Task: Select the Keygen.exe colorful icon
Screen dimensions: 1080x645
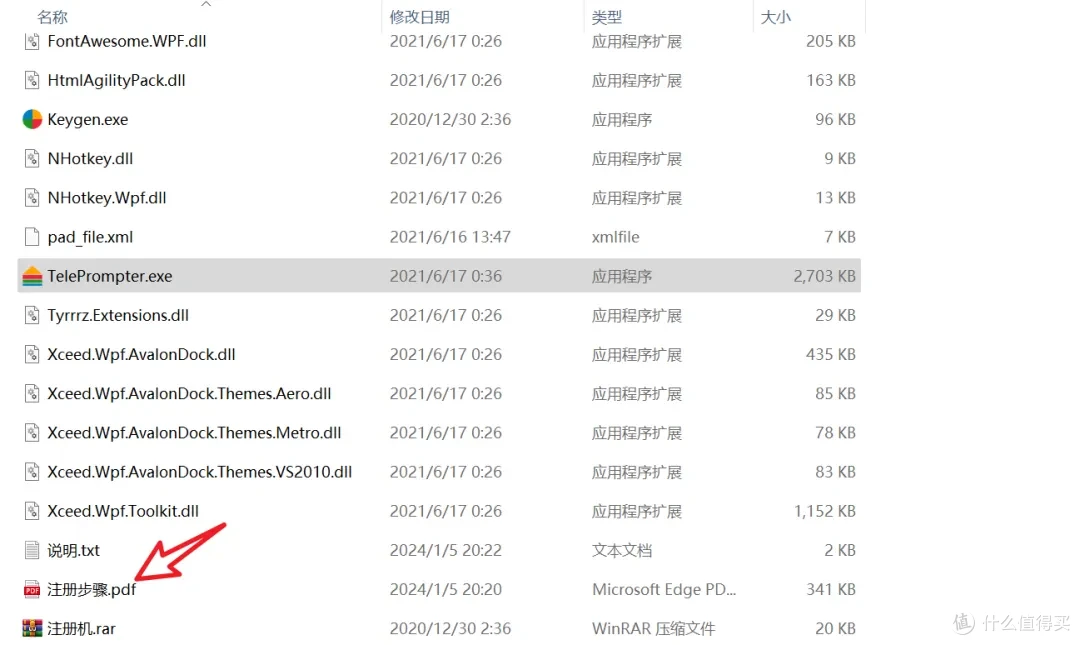Action: (32, 119)
